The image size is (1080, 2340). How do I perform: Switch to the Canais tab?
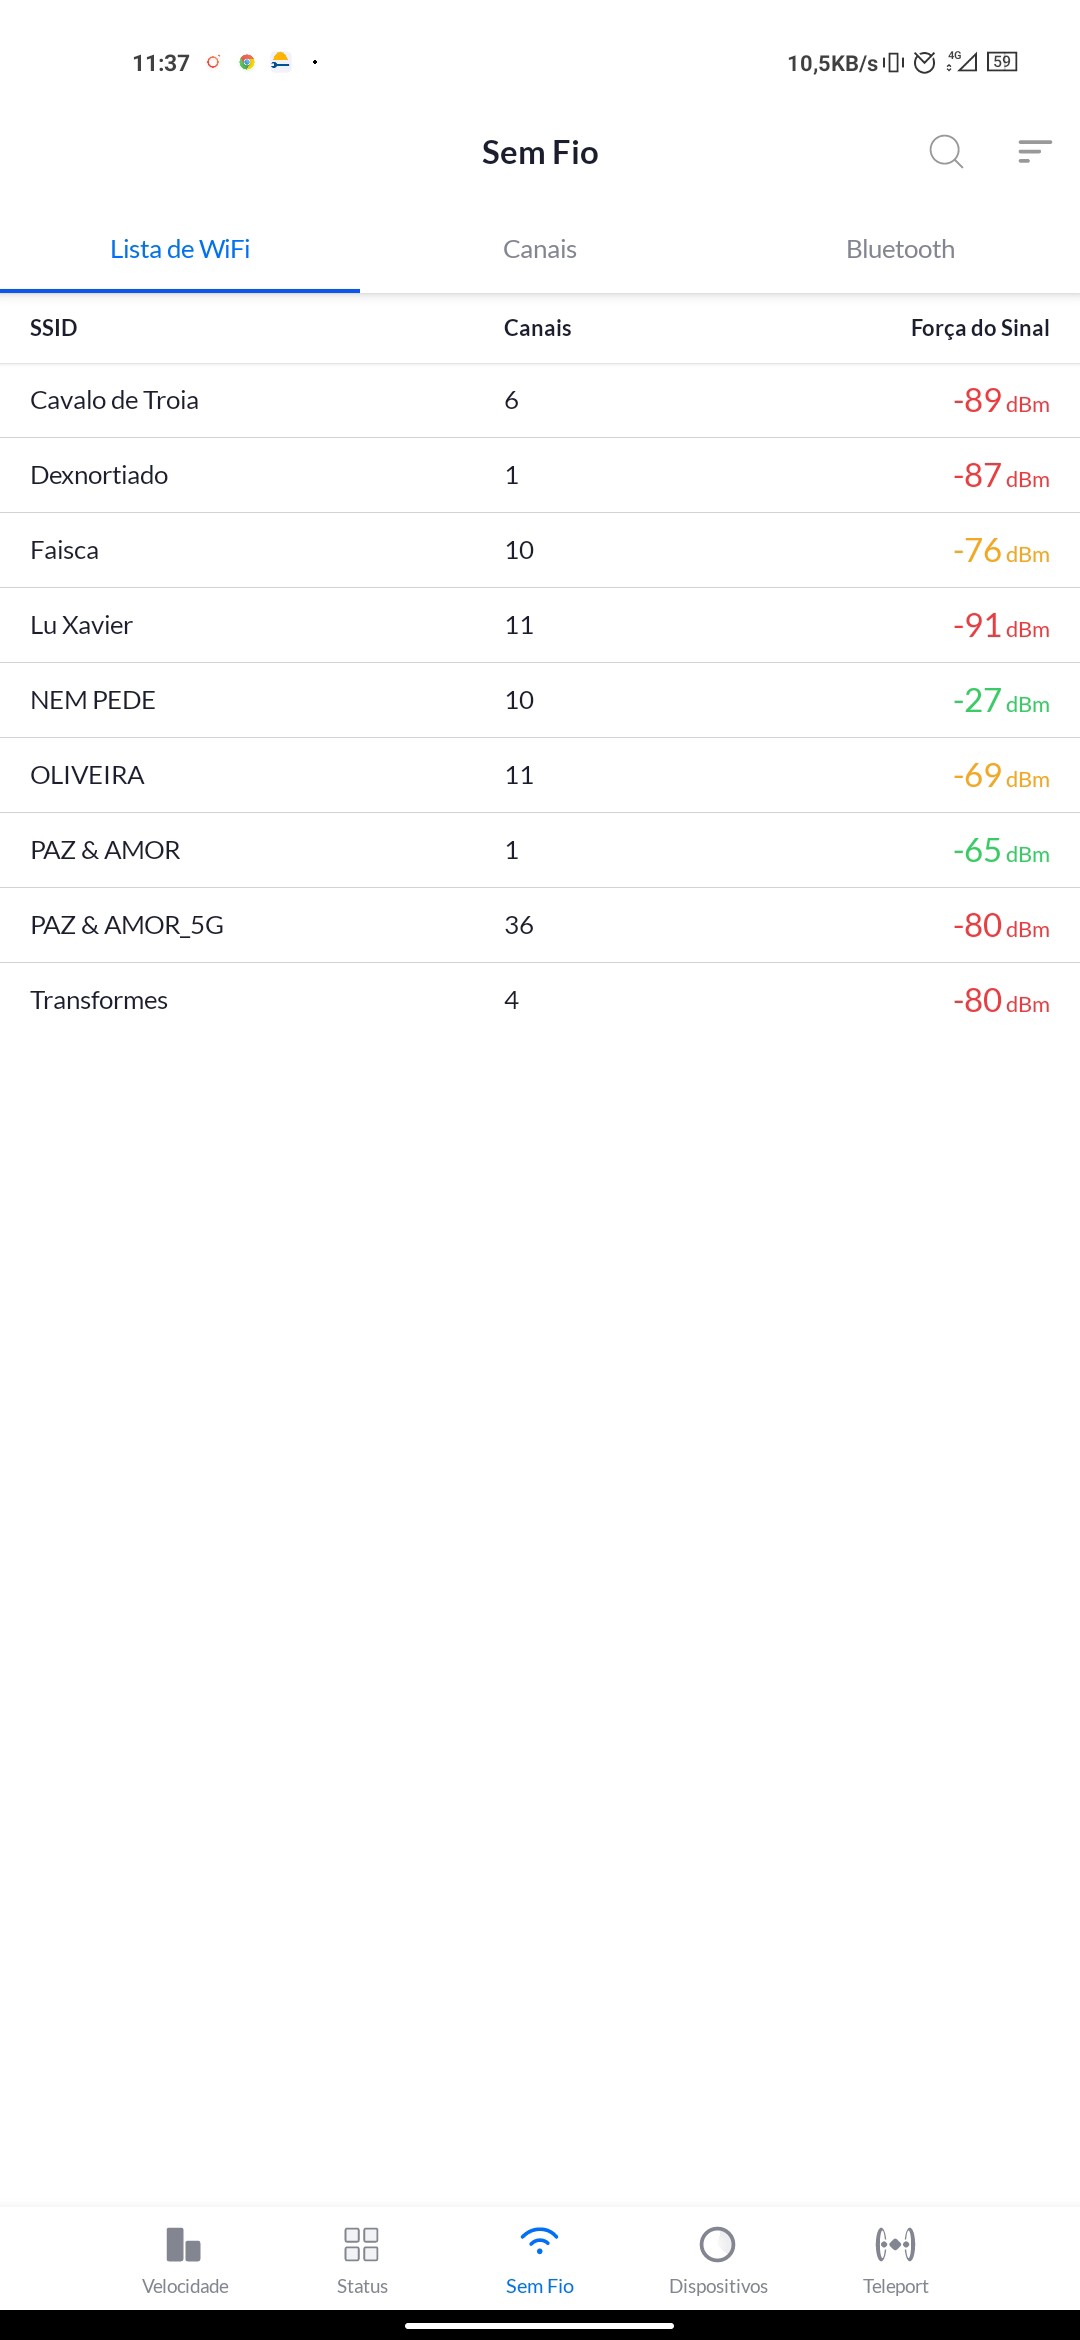click(x=540, y=249)
